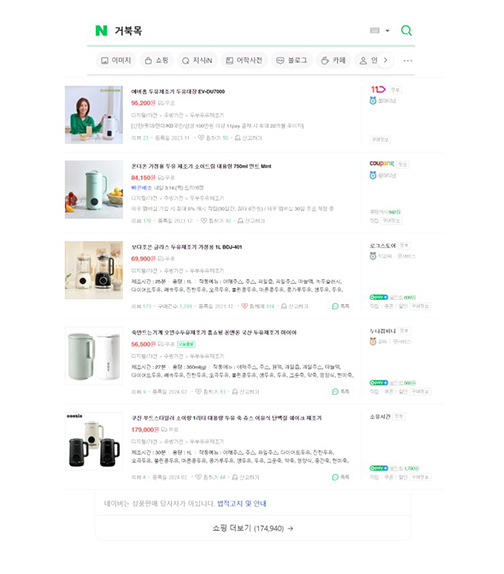Open the three-dots more options menu
The image size is (504, 574).
408,61
